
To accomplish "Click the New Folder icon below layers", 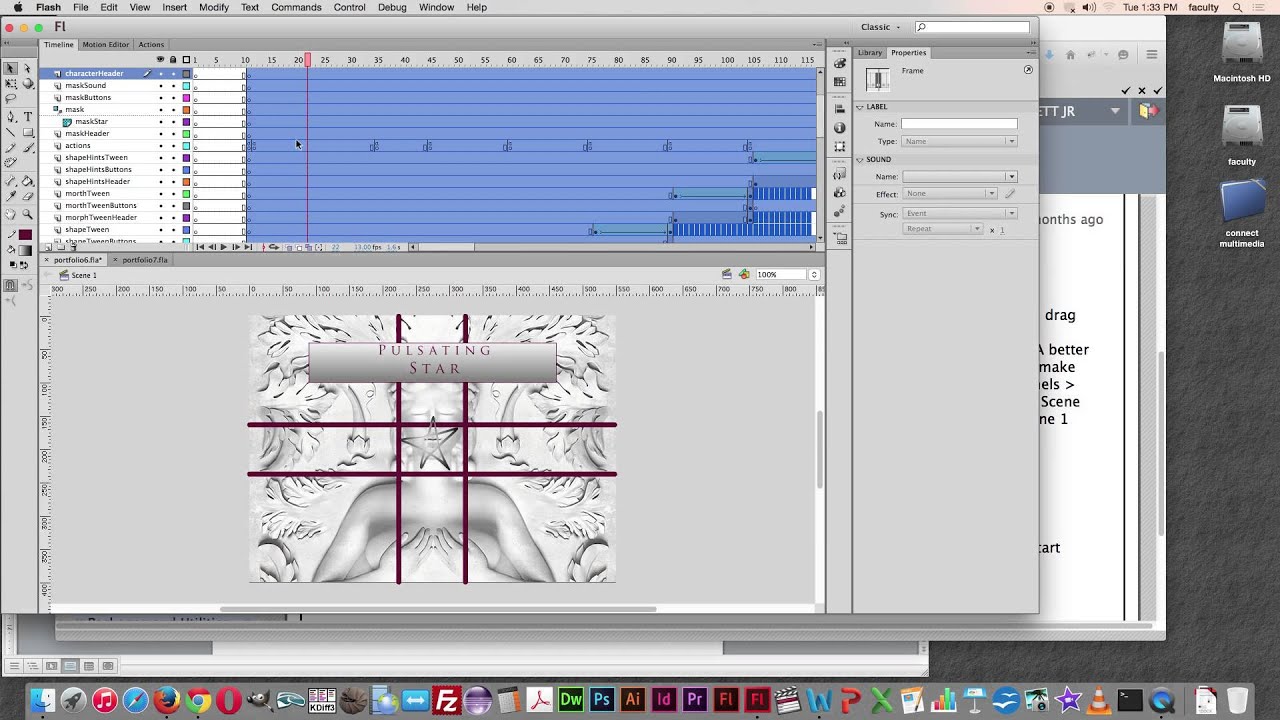I will click(61, 247).
